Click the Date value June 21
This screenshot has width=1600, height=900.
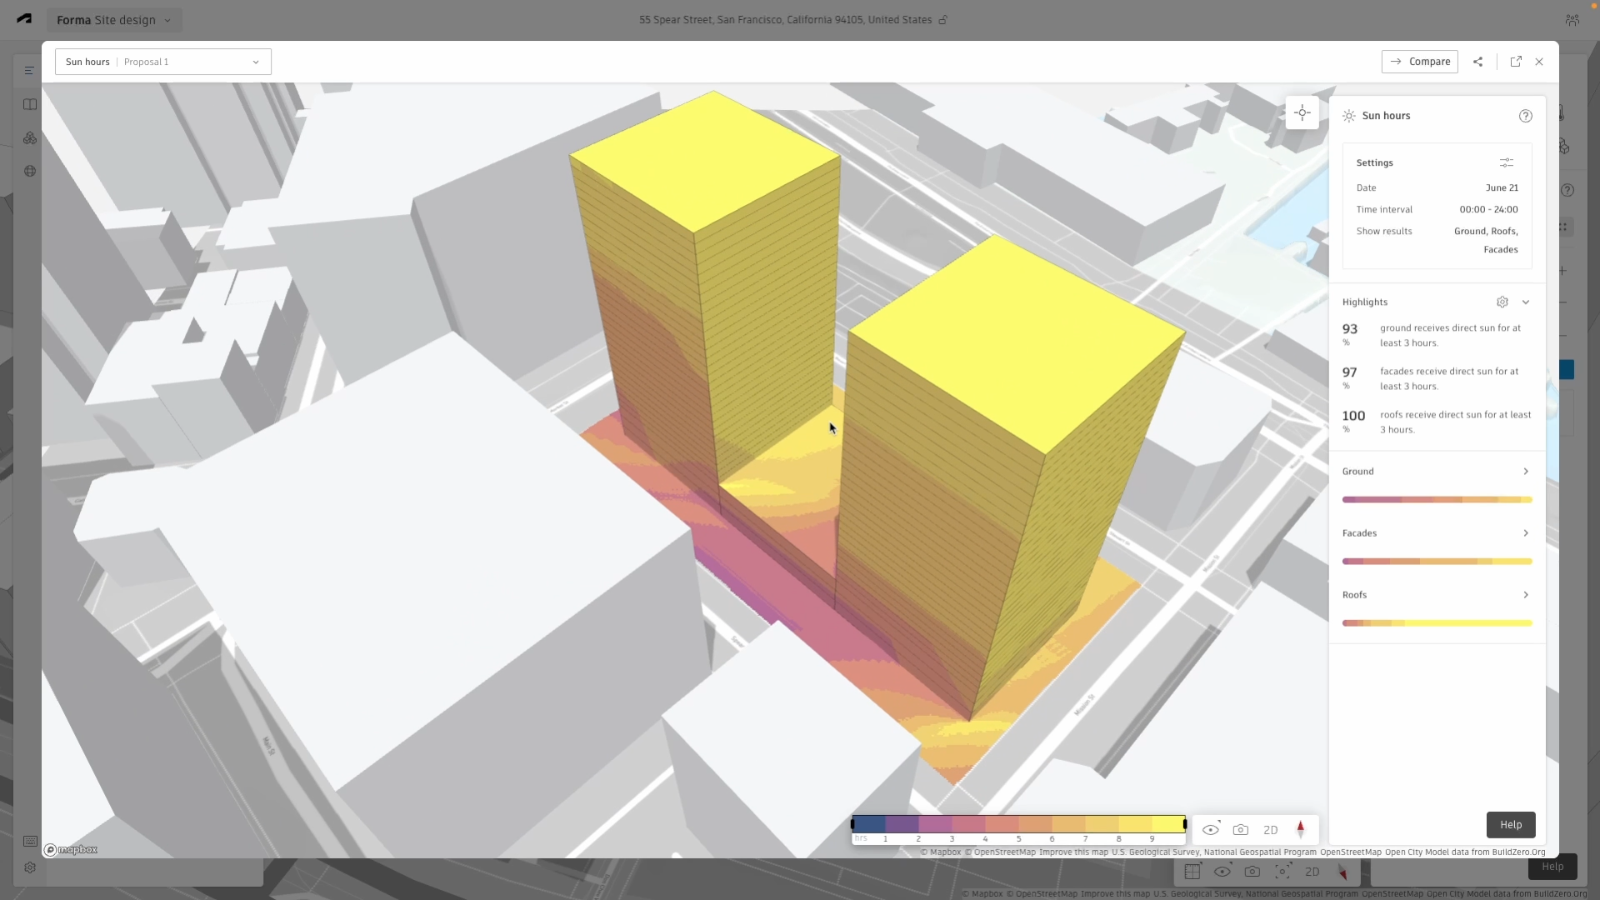click(x=1502, y=188)
